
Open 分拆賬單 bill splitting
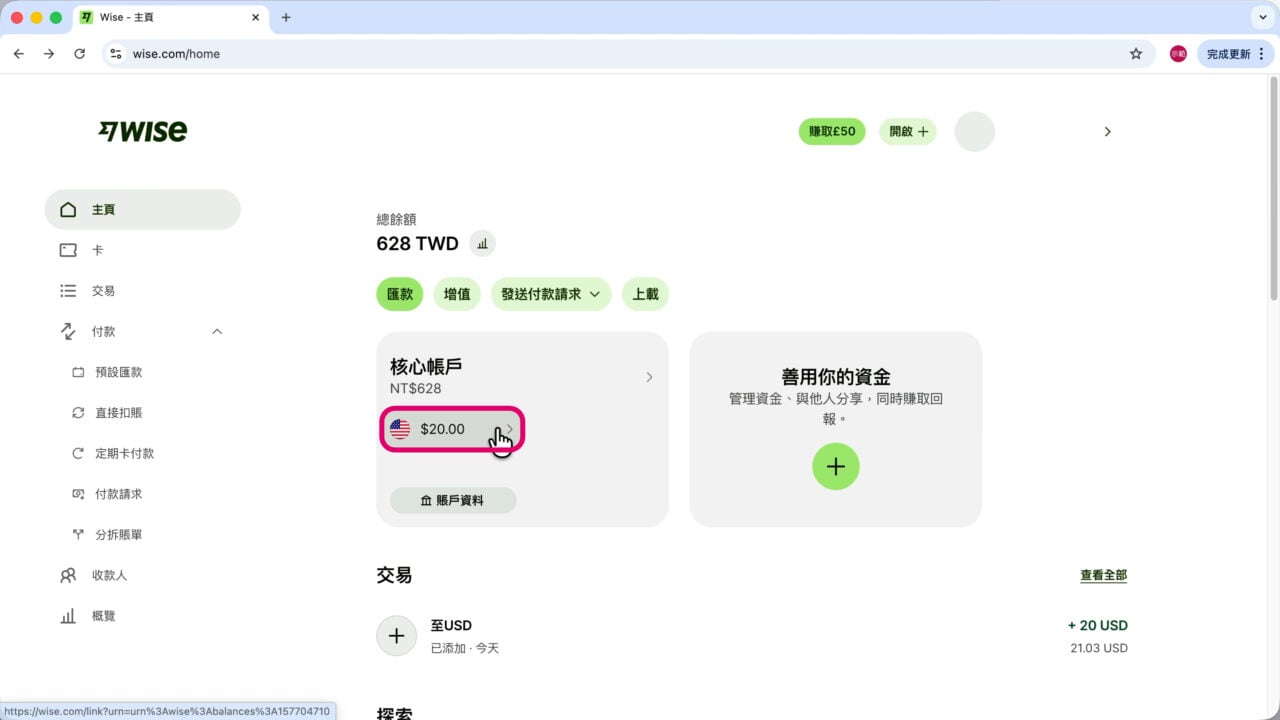coord(118,535)
